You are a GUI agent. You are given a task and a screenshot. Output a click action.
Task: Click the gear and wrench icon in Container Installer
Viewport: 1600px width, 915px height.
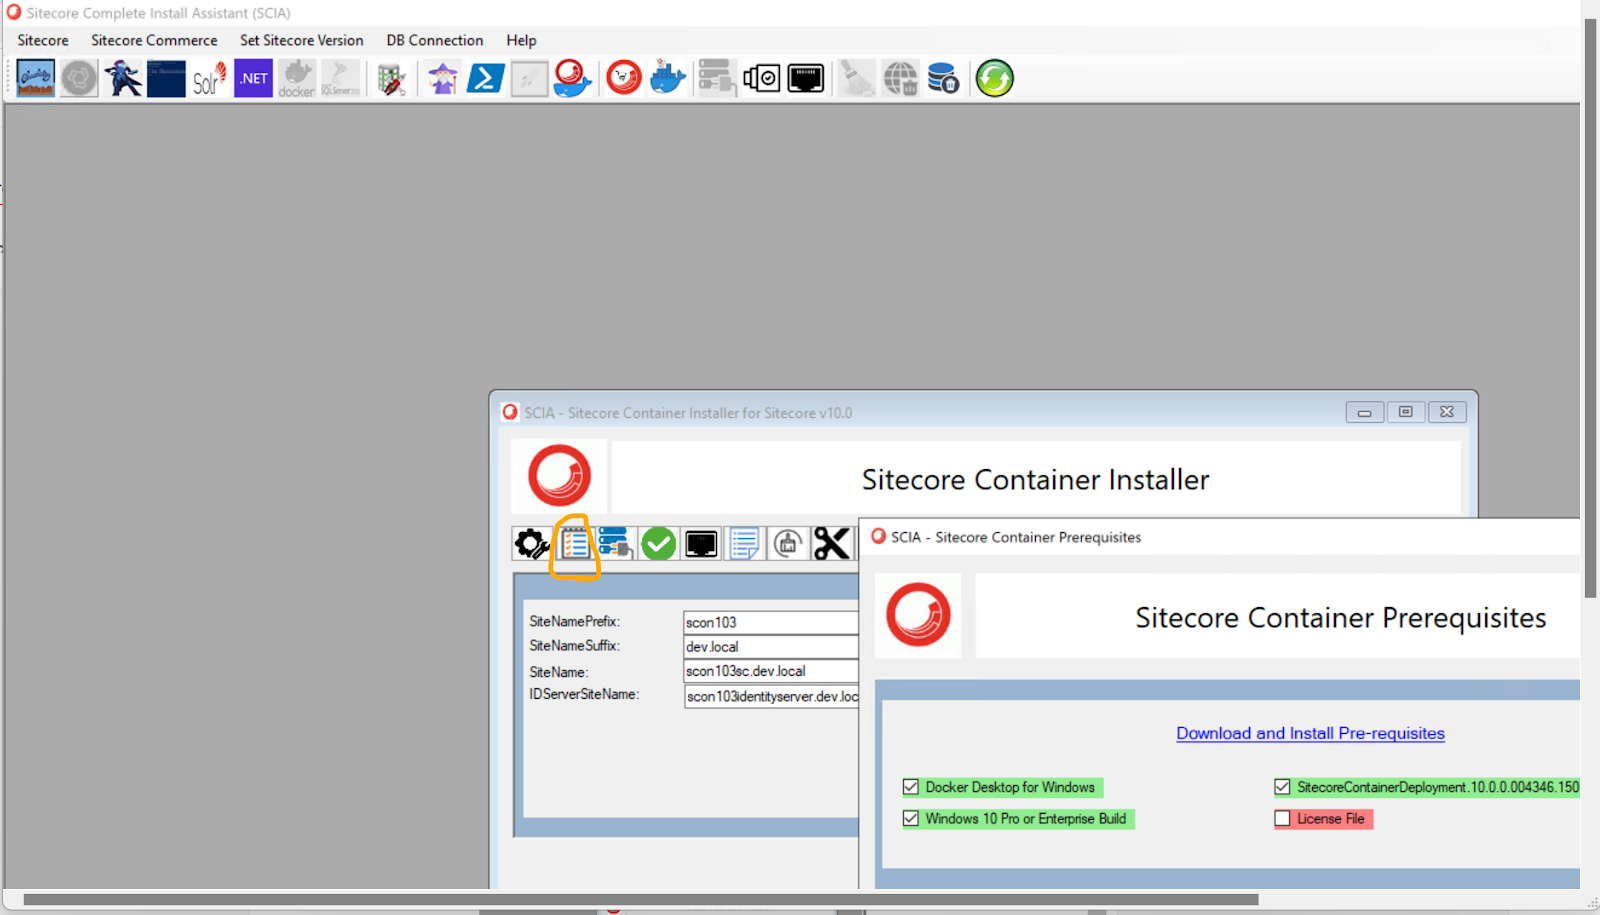point(532,544)
